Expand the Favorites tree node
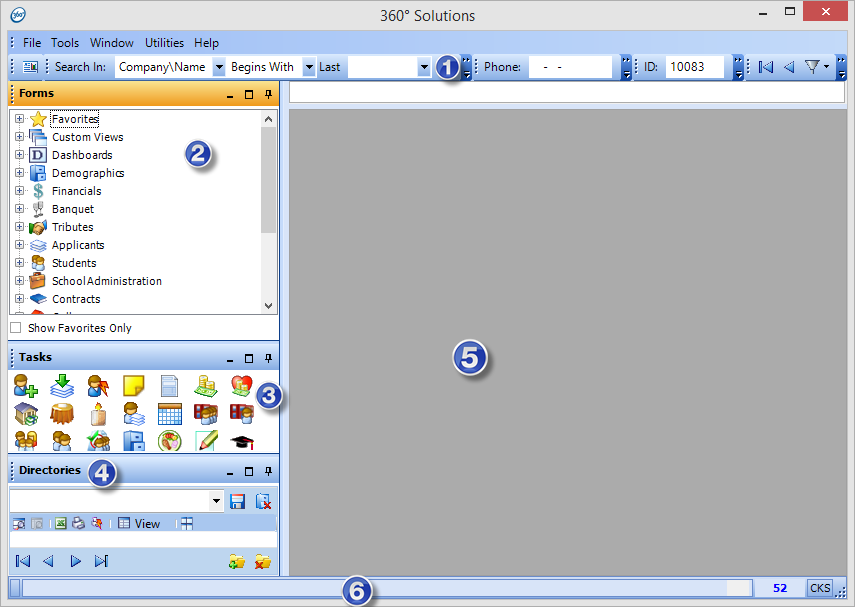This screenshot has width=855, height=607. click(x=20, y=118)
